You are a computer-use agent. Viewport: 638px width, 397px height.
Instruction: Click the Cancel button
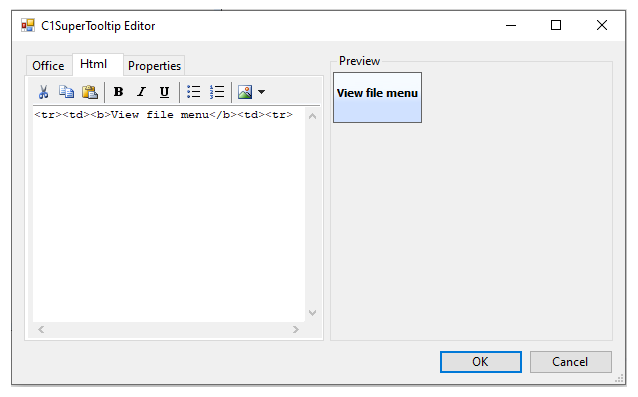pos(570,362)
